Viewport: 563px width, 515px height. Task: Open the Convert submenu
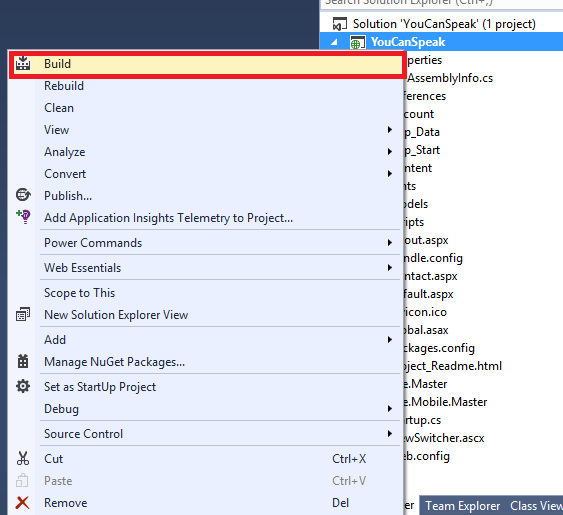click(x=205, y=174)
